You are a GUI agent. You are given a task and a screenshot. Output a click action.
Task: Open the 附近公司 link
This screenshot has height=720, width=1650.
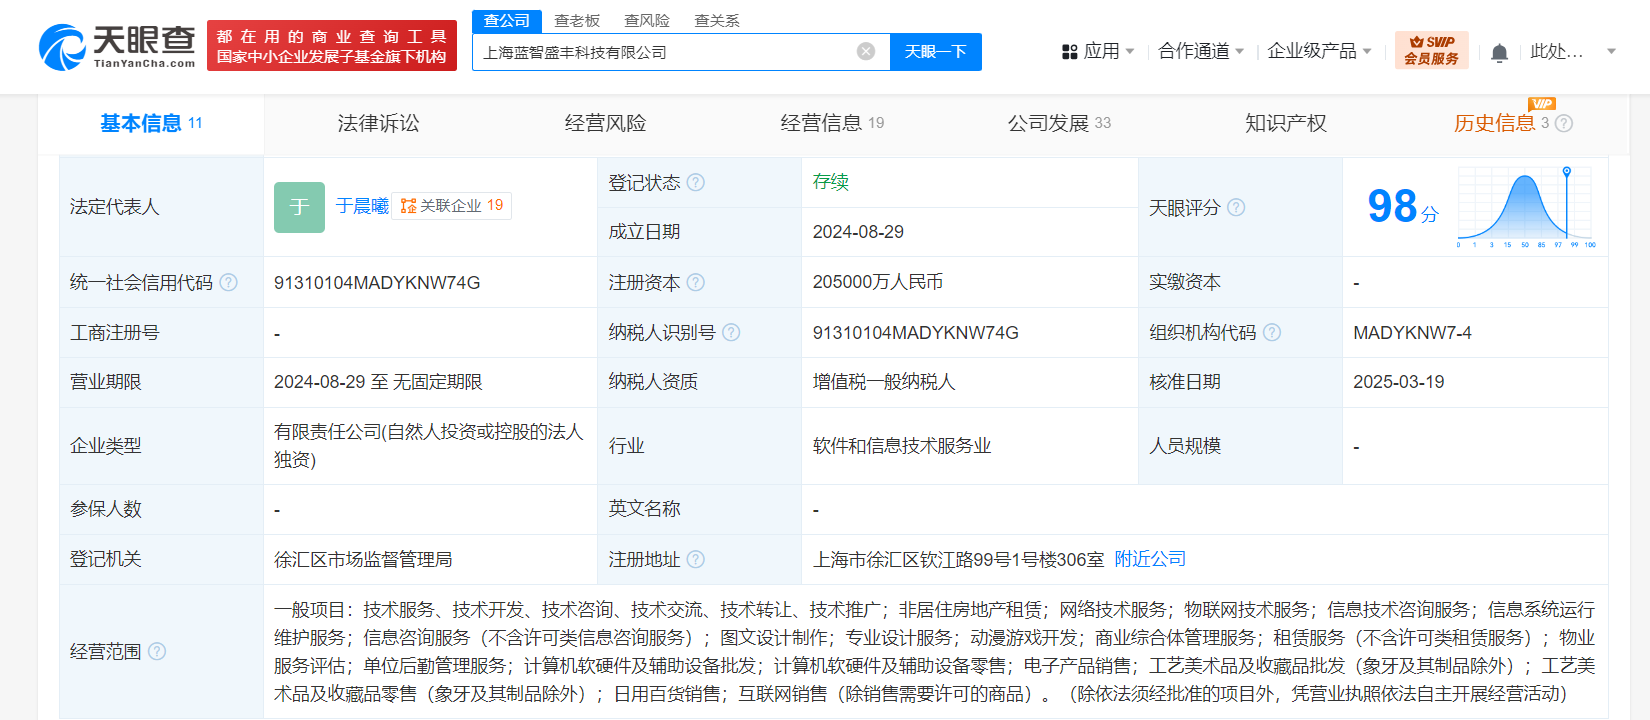(1150, 559)
